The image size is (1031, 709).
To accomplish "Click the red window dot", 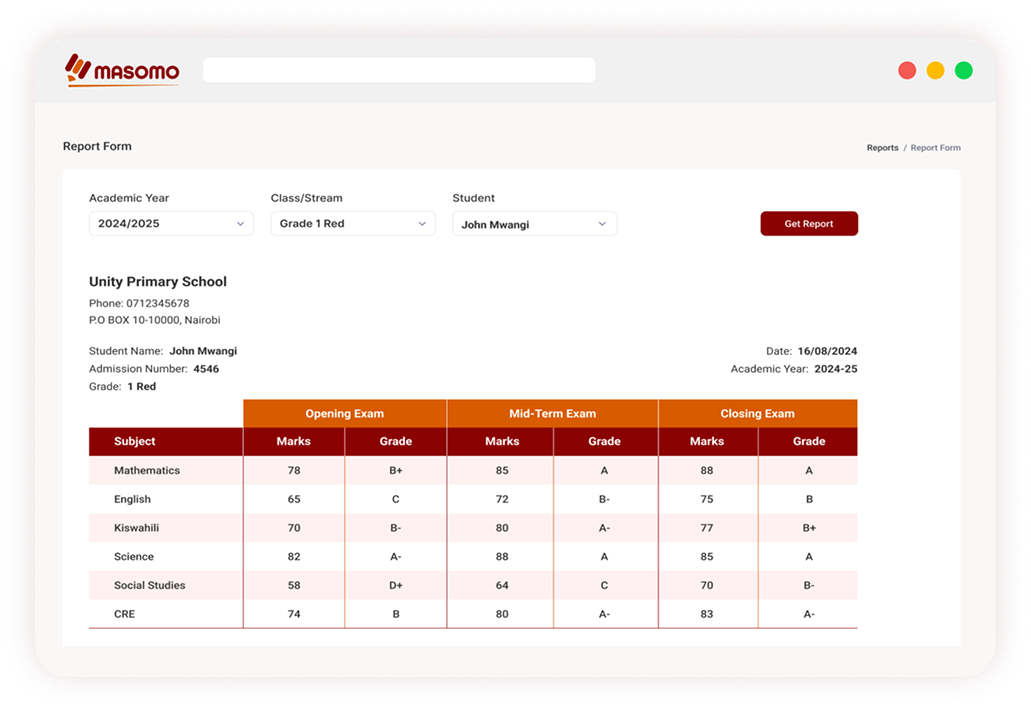I will pyautogui.click(x=907, y=70).
